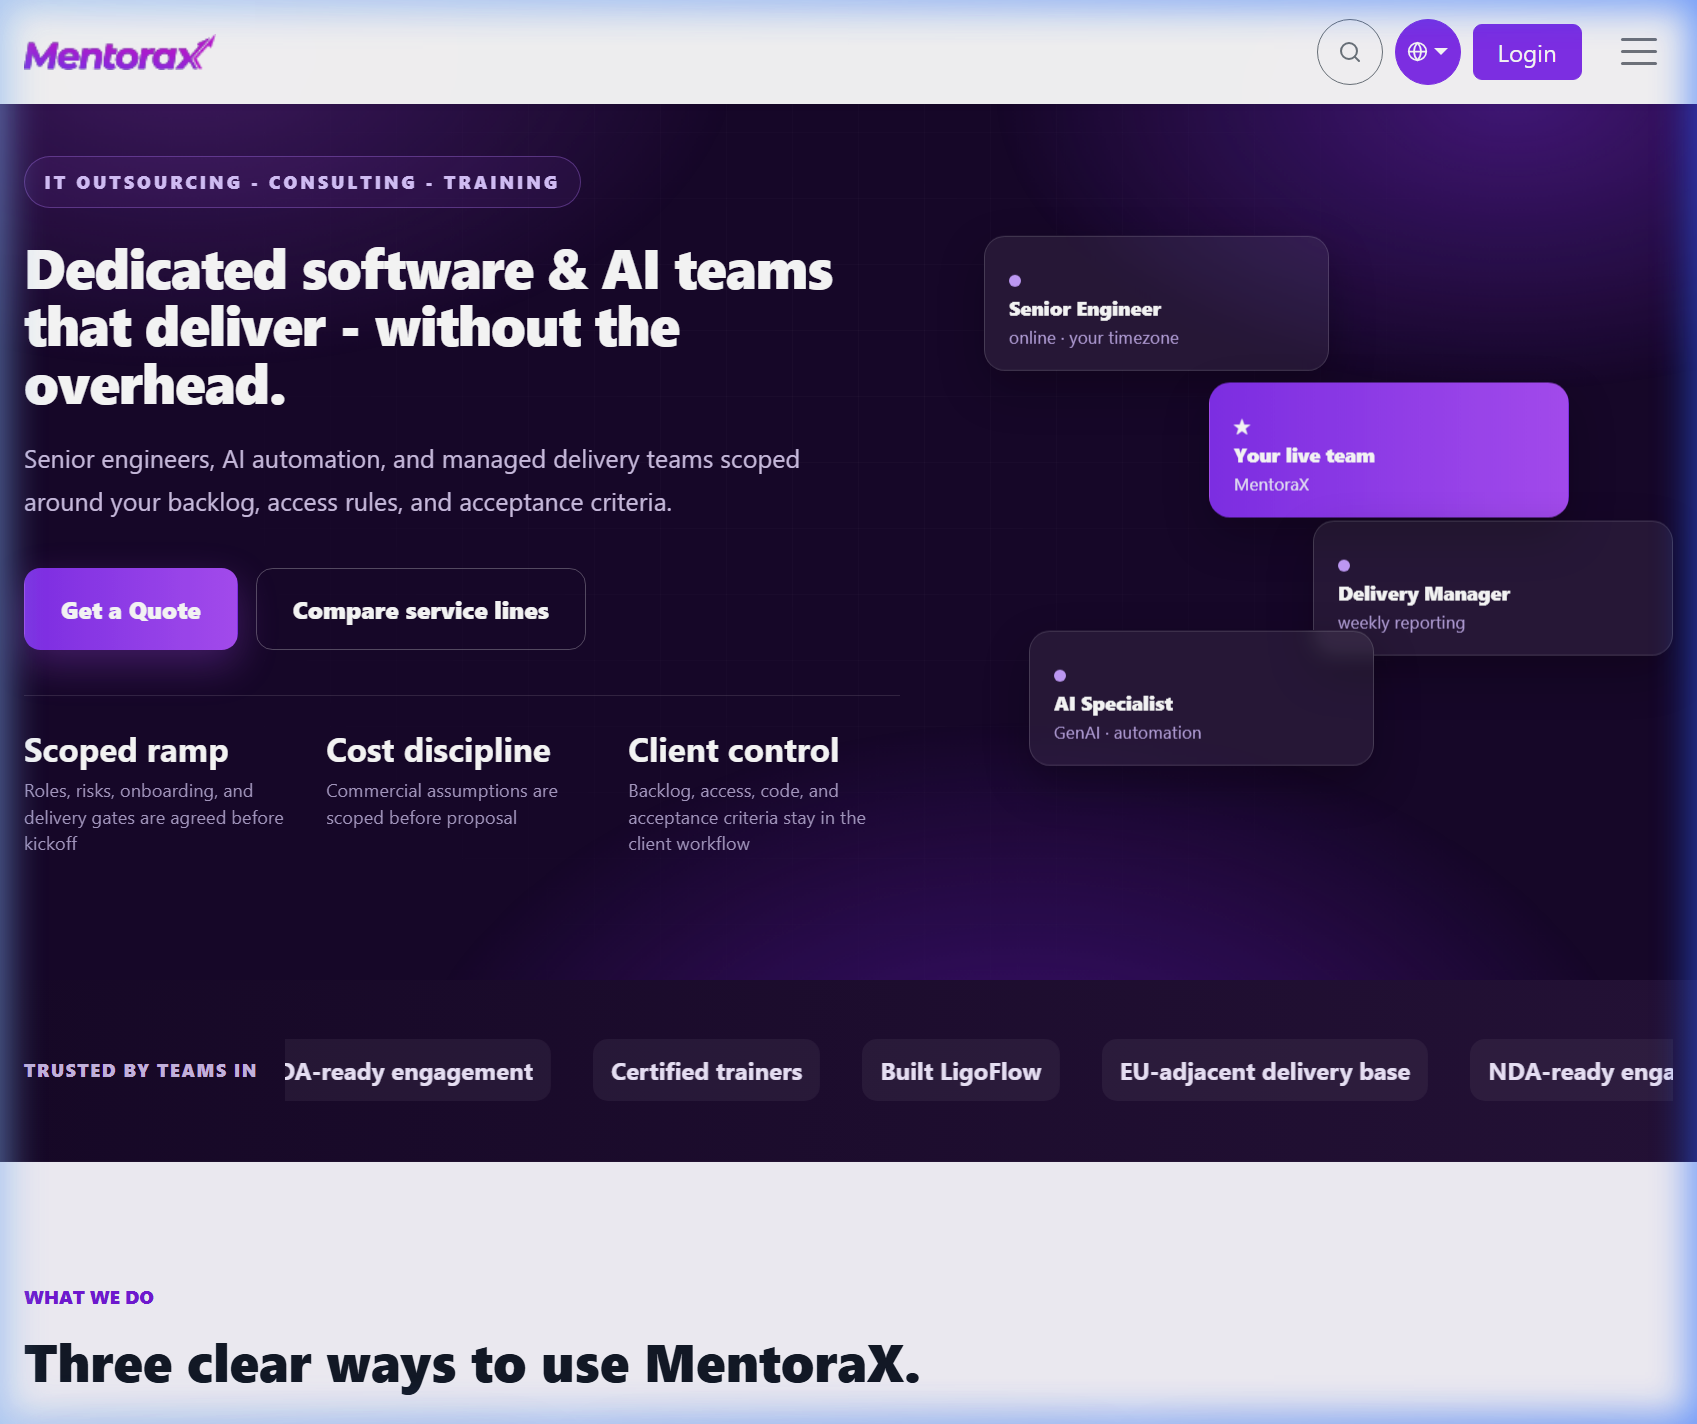Click the Client control heading
The image size is (1697, 1424).
pos(733,751)
